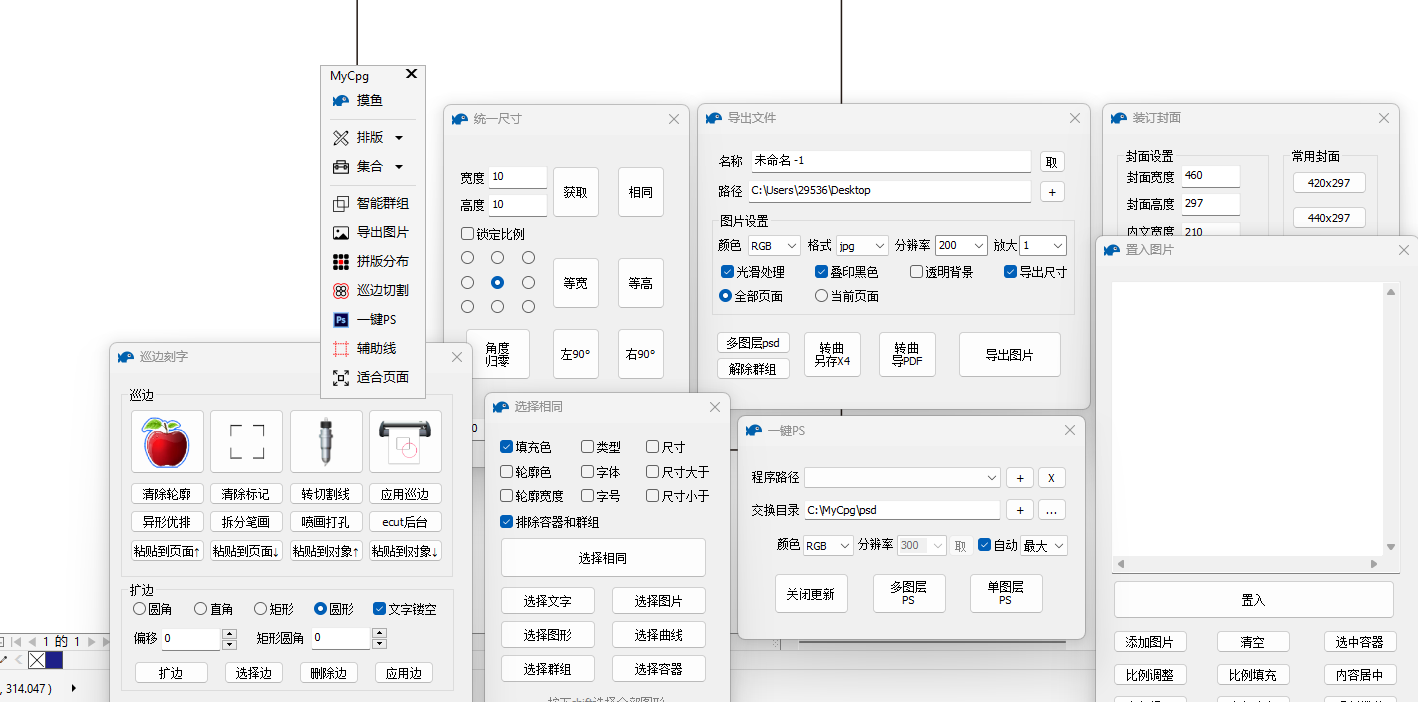This screenshot has width=1418, height=702.
Task: Open 导出图片 in MyCpg panel
Action: tap(370, 233)
